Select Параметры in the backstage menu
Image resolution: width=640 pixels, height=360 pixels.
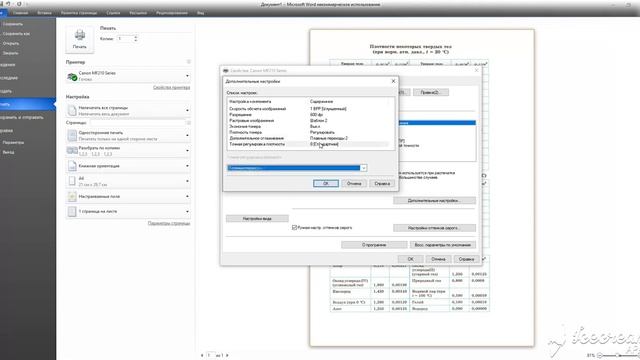(13, 142)
